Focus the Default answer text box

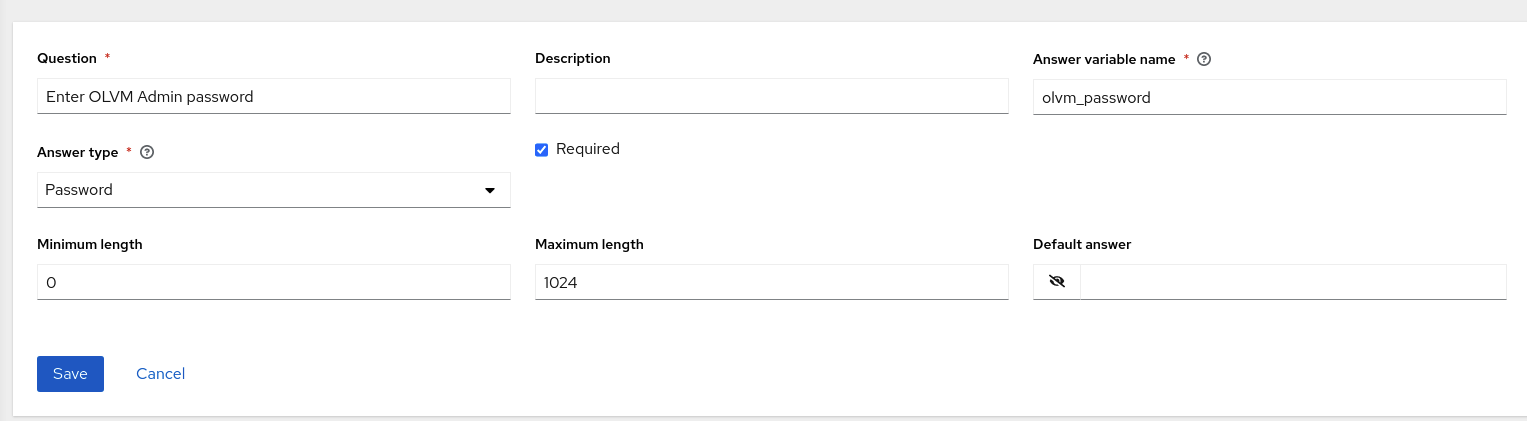click(x=1294, y=282)
